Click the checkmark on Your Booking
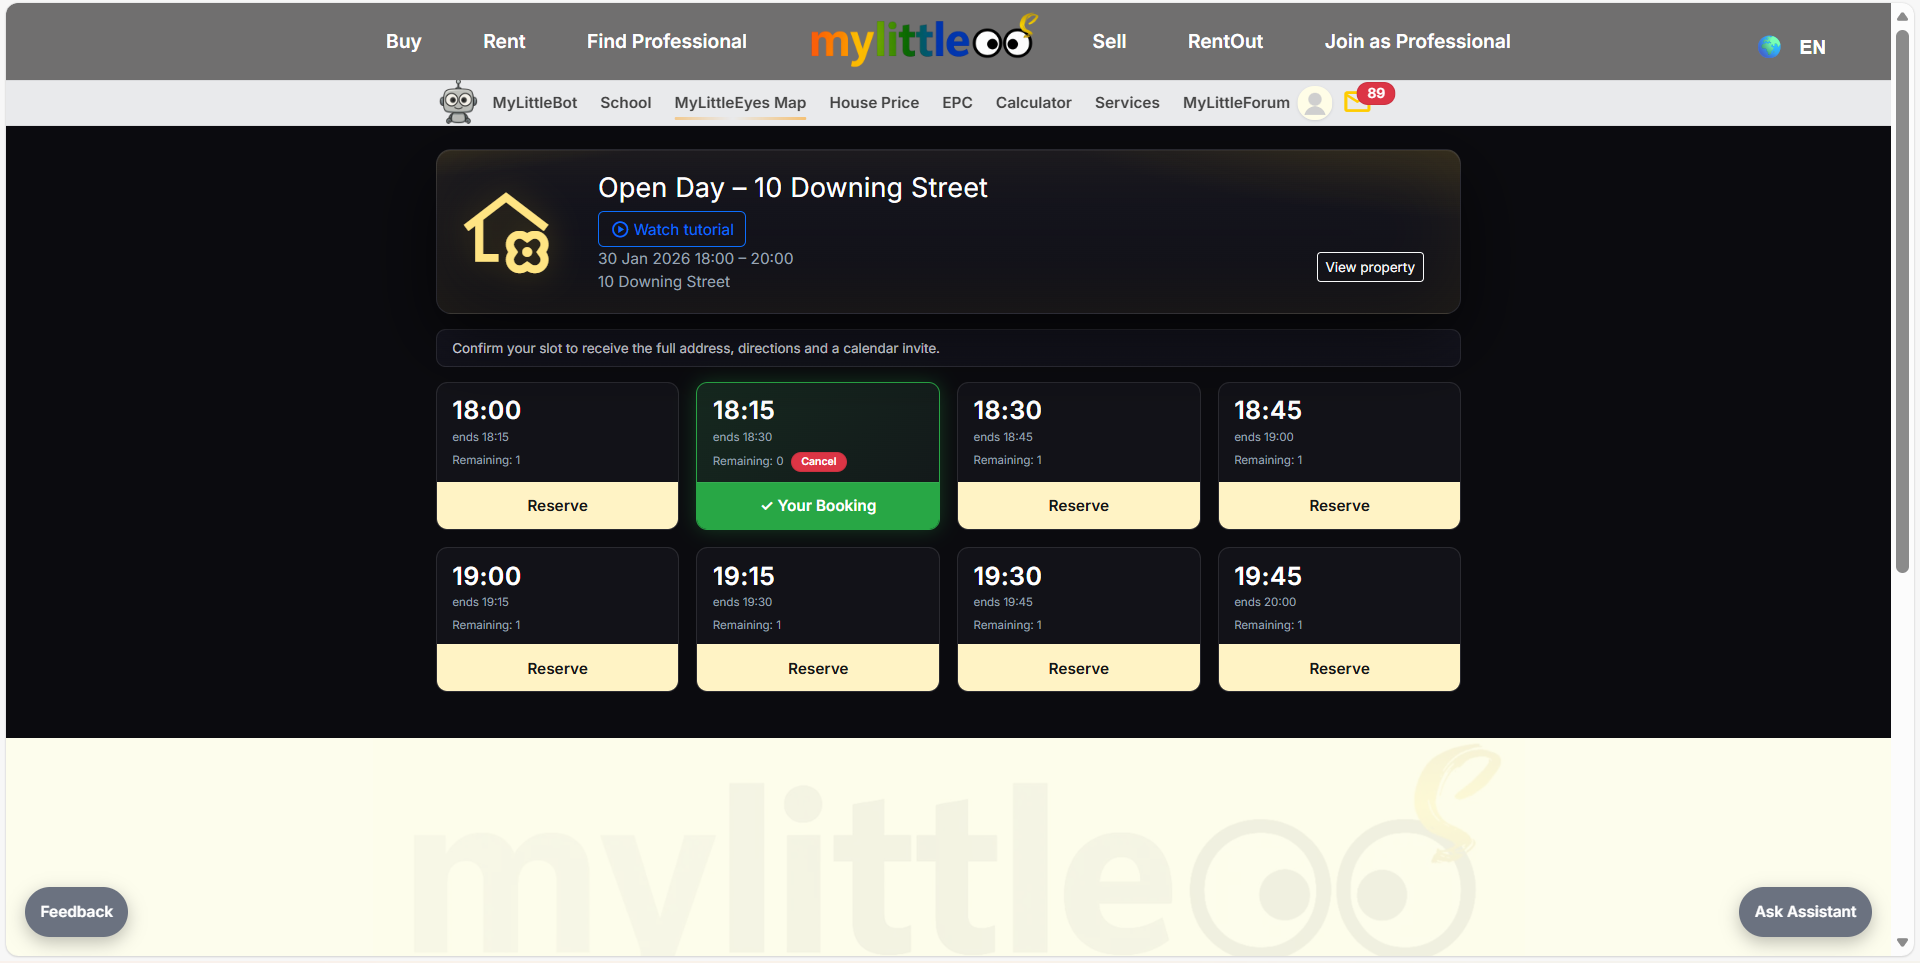The width and height of the screenshot is (1920, 963). [767, 506]
